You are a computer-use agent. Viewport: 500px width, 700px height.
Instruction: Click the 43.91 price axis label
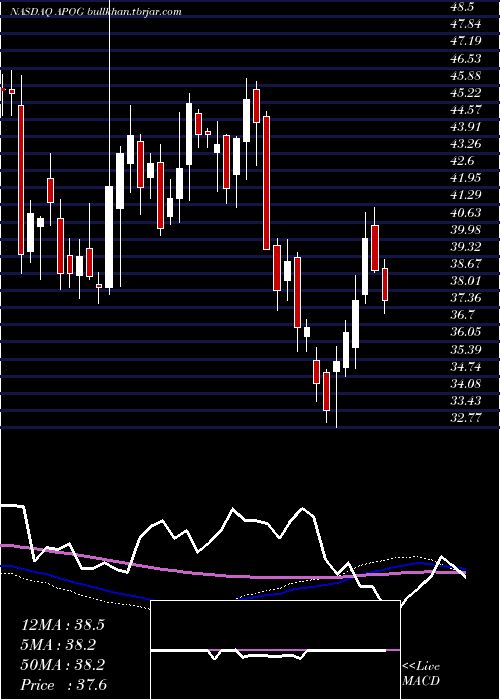[467, 127]
